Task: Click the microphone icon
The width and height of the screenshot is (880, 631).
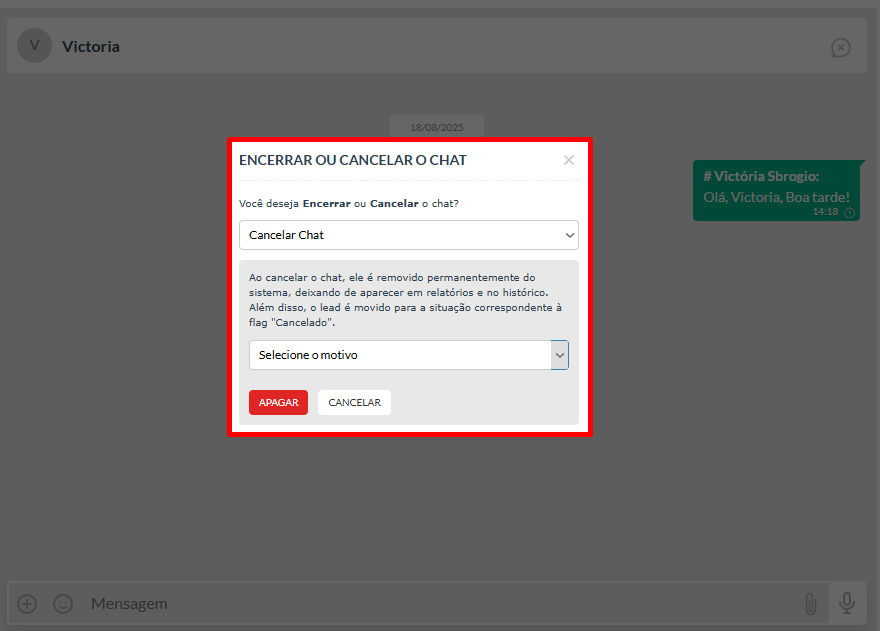Action: [846, 603]
